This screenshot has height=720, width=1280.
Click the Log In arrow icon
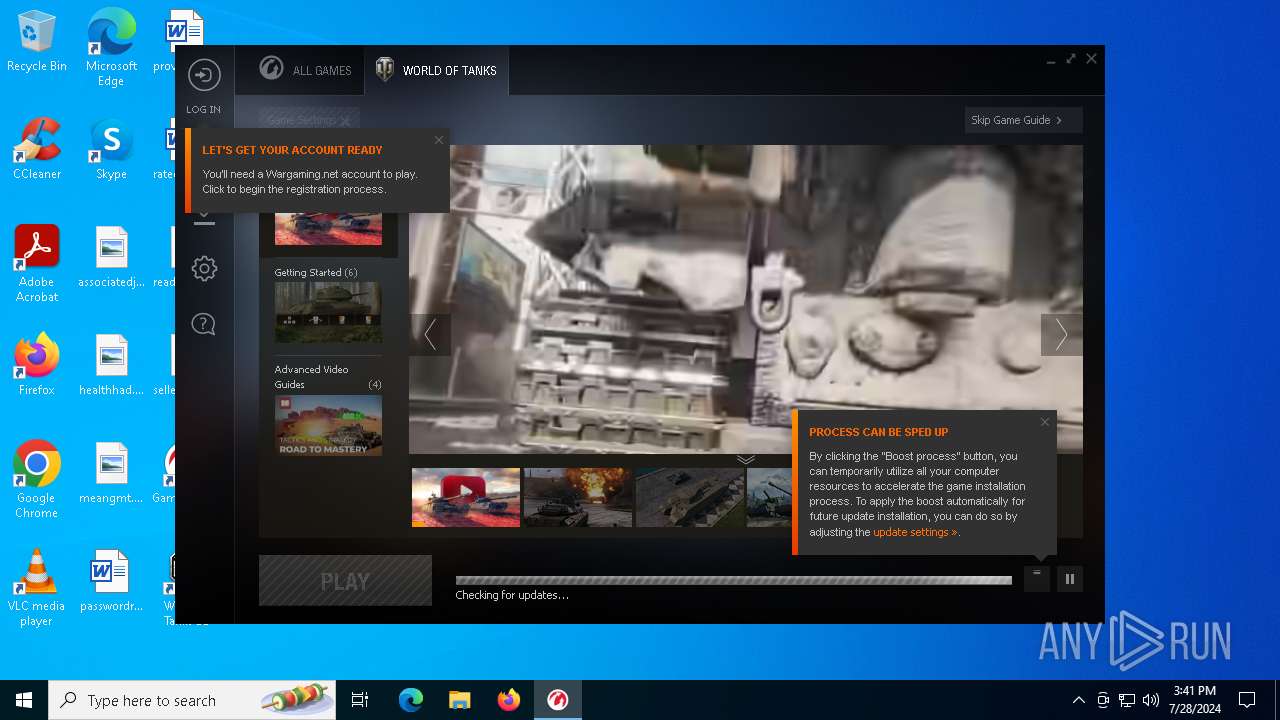[204, 75]
